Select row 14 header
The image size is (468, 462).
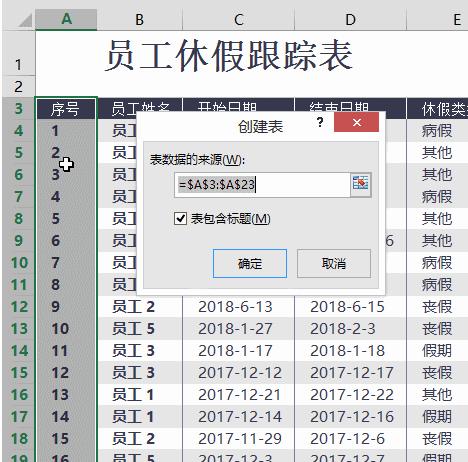coord(18,351)
